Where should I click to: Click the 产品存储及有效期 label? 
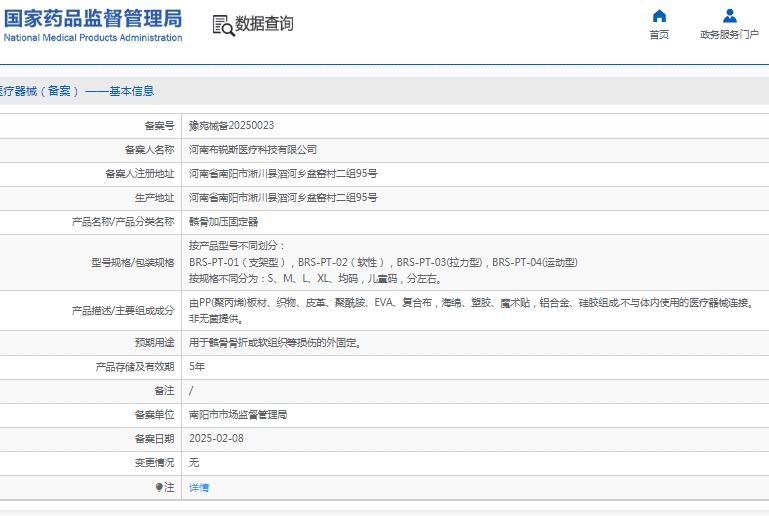click(x=135, y=367)
